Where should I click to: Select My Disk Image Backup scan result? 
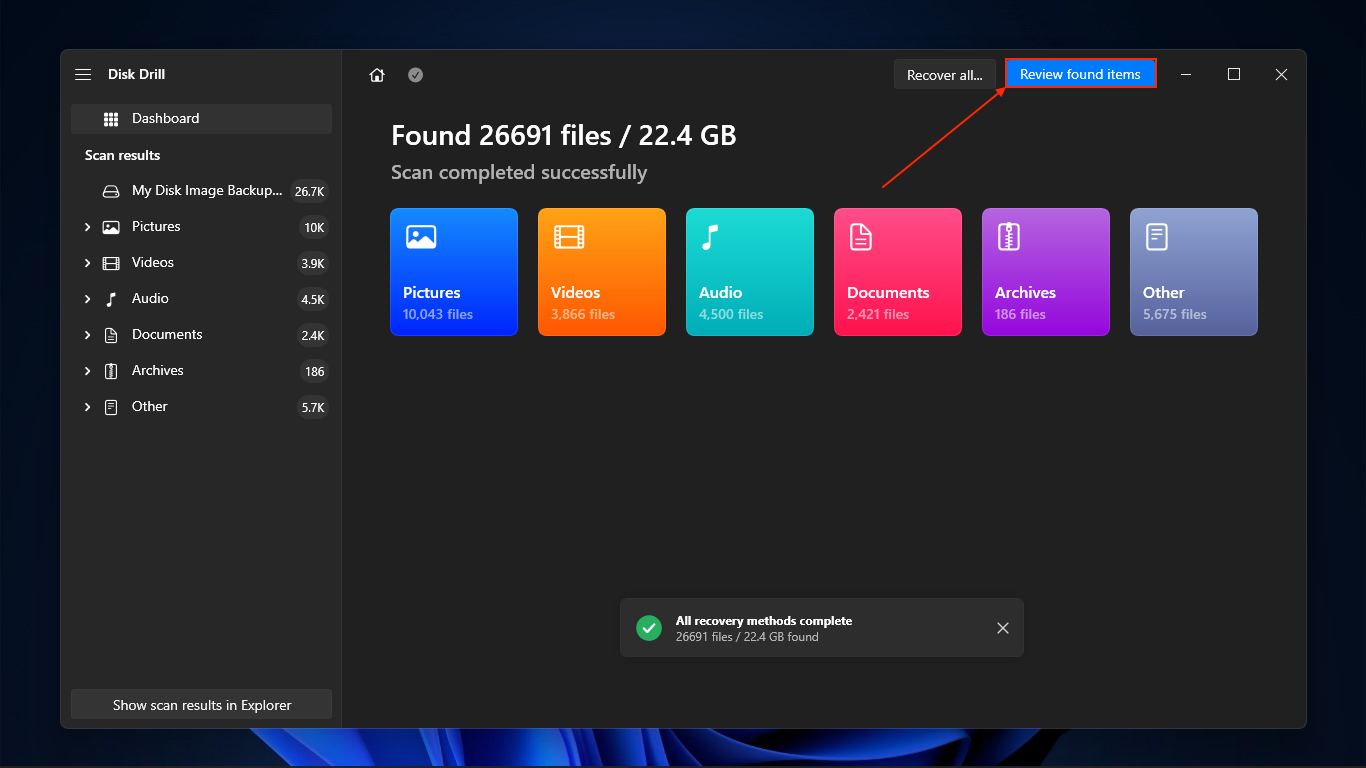[201, 191]
